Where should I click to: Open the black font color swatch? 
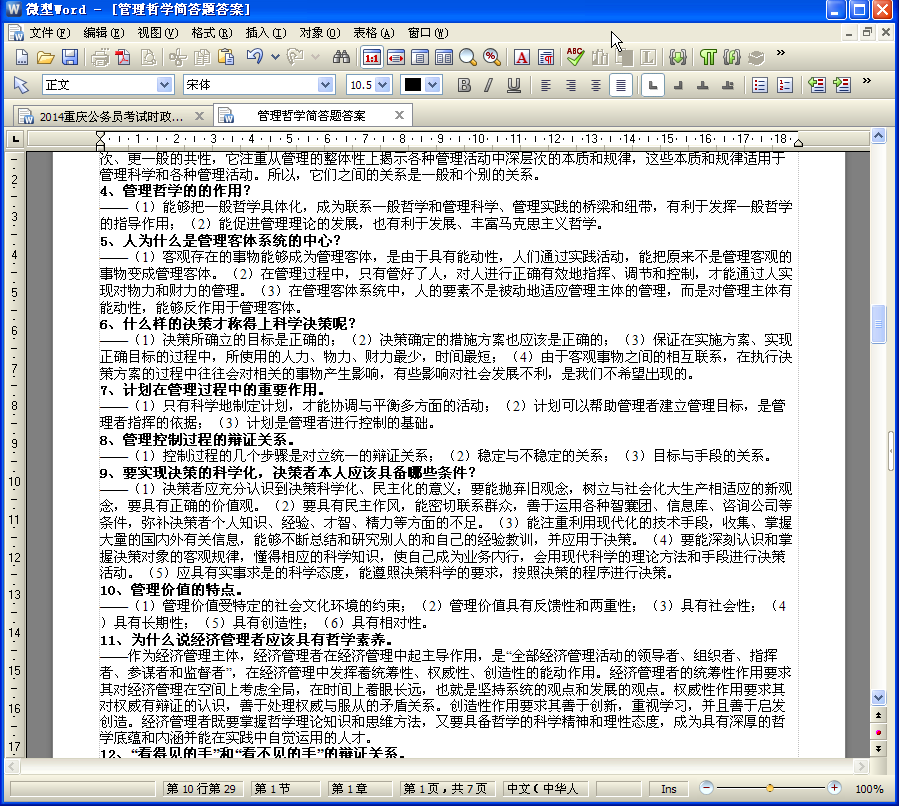click(420, 85)
